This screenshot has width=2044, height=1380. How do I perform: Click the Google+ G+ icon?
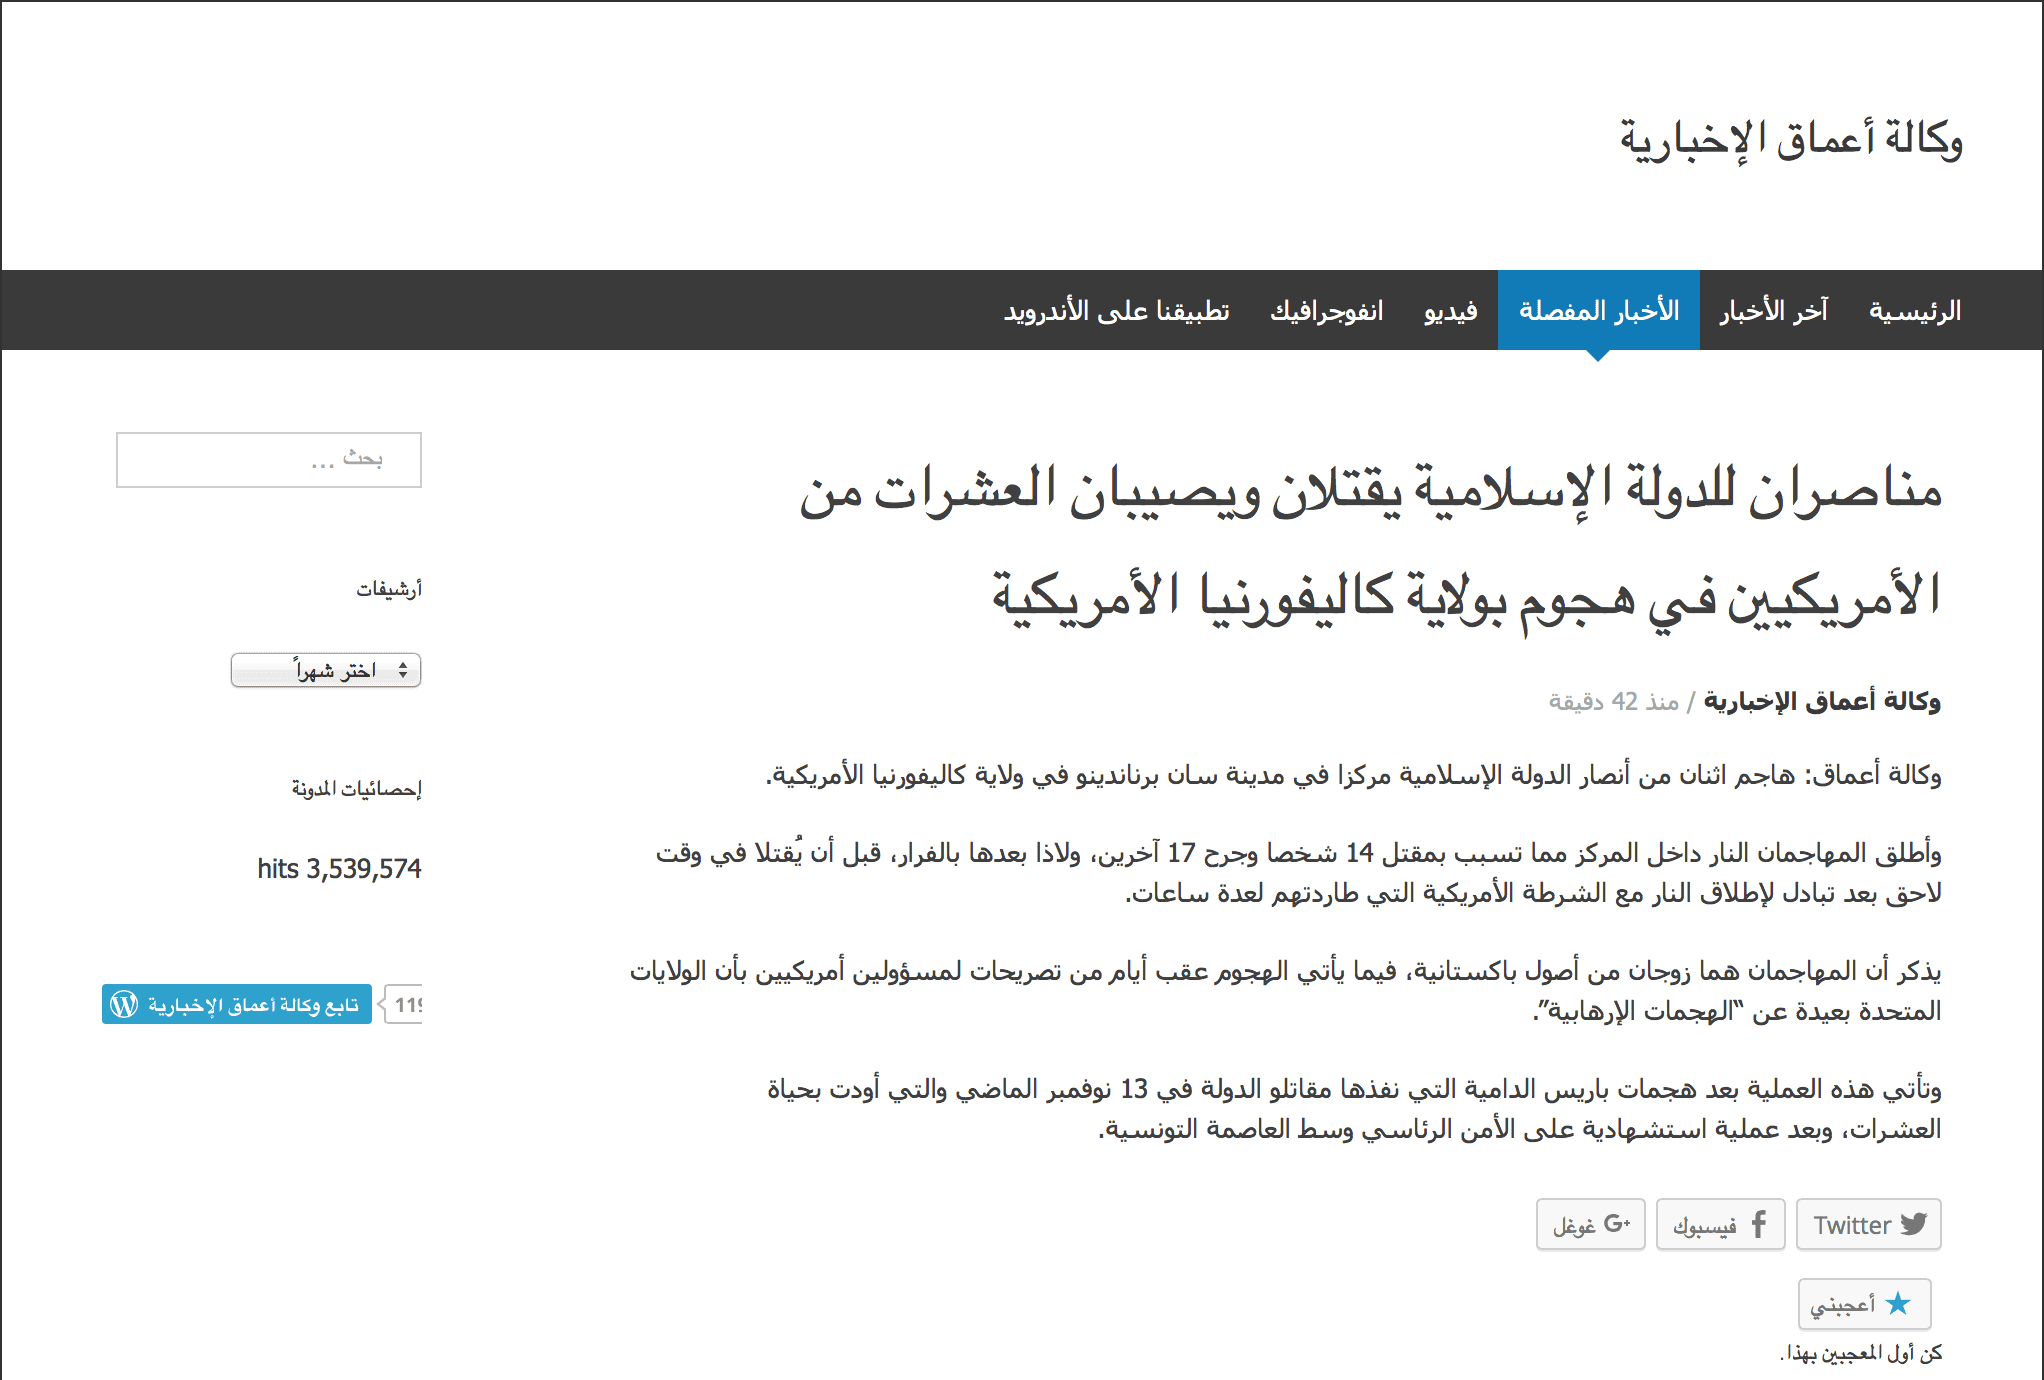click(x=1617, y=1223)
